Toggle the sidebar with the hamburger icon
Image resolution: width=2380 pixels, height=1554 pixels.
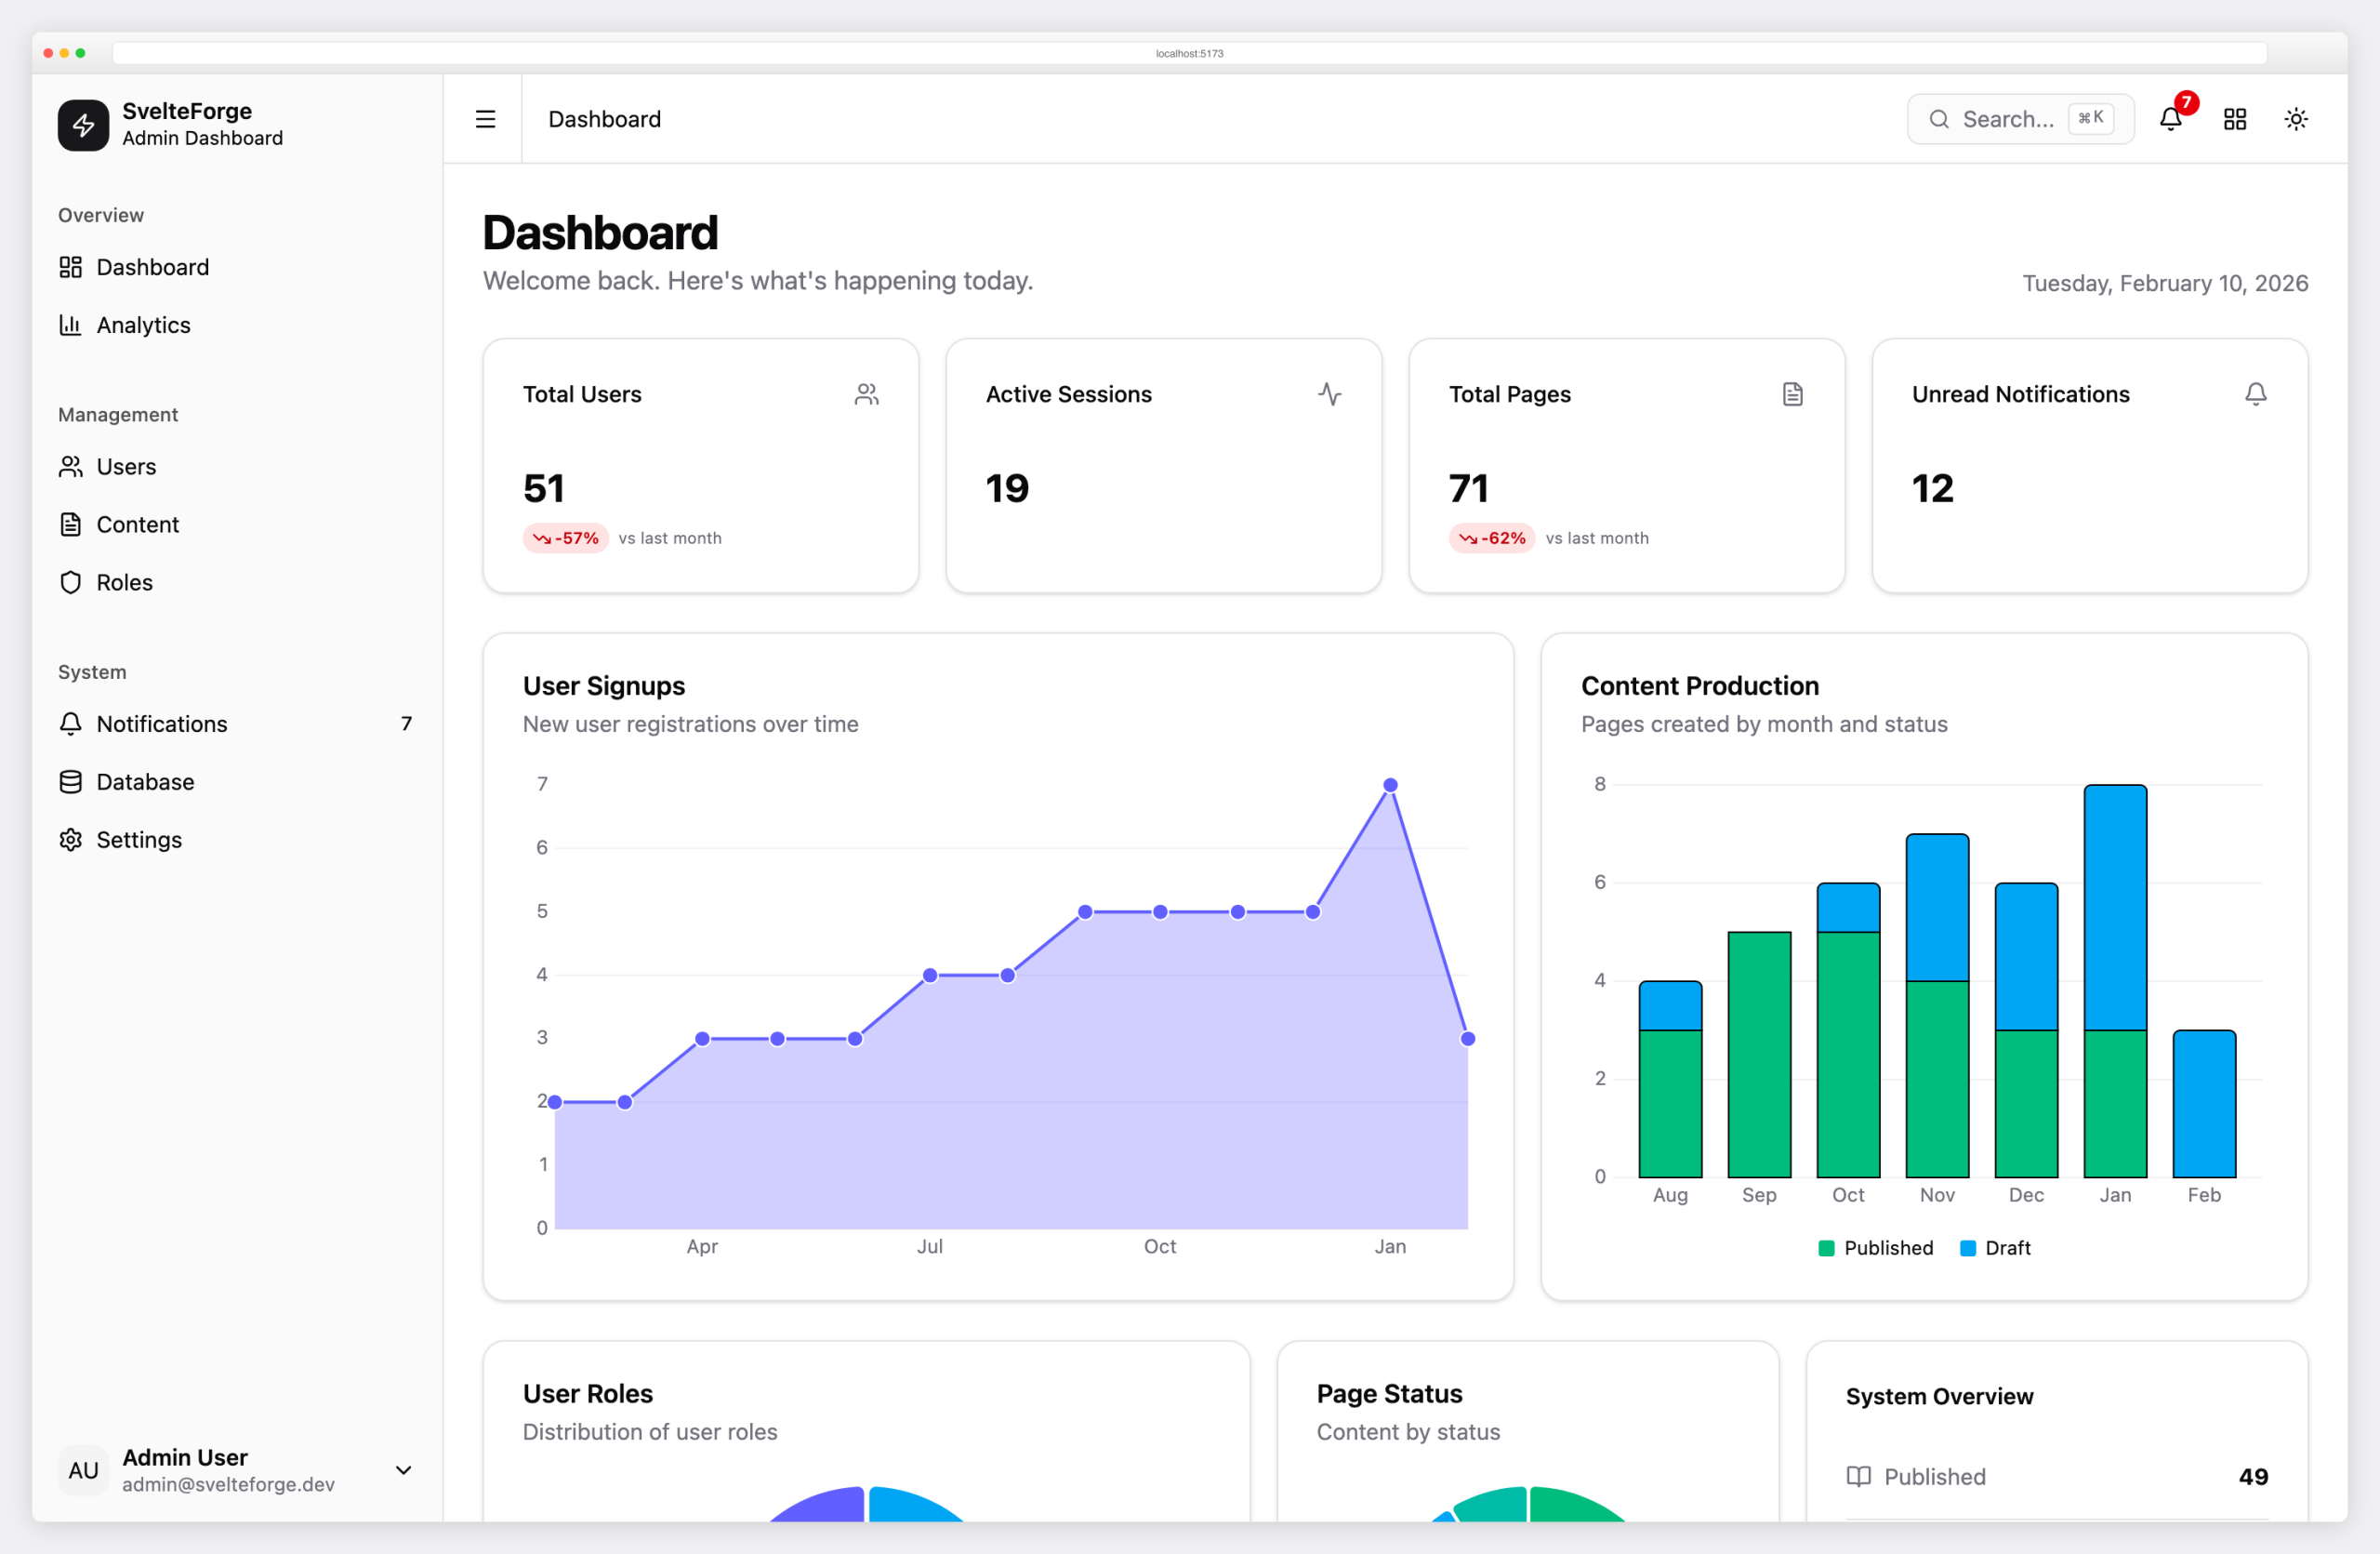click(x=484, y=118)
